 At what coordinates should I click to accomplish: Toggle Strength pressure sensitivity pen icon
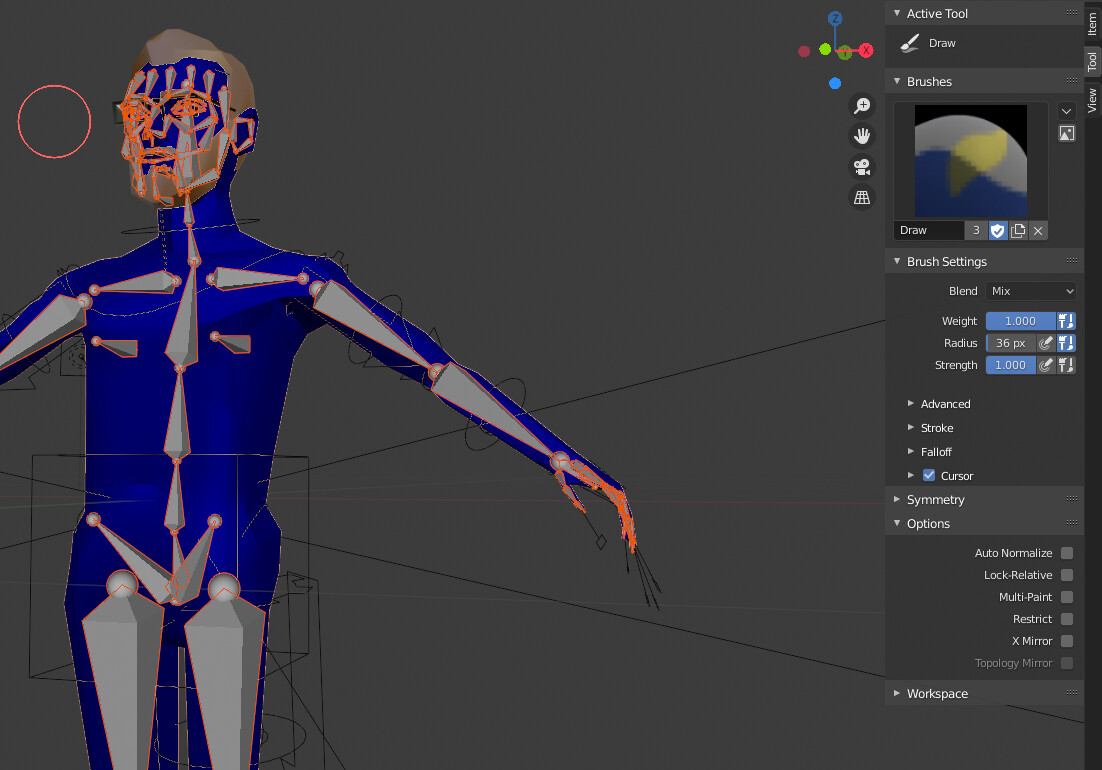point(1046,365)
